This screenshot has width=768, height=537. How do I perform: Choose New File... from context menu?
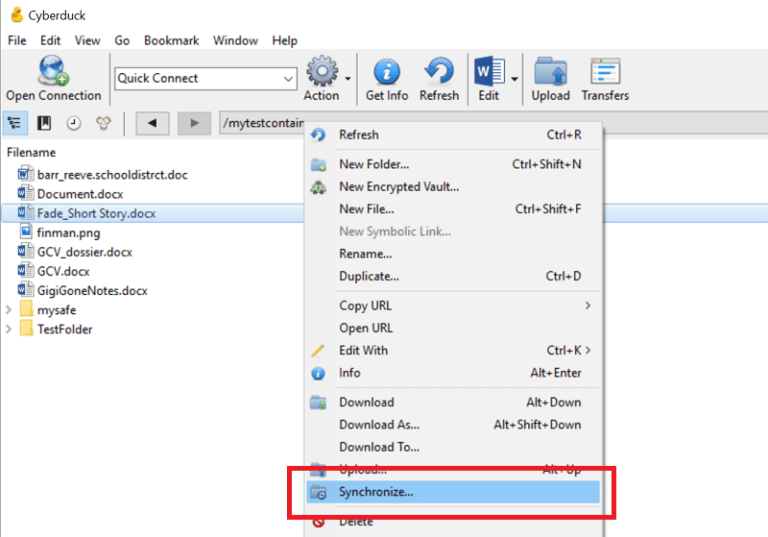pyautogui.click(x=453, y=209)
